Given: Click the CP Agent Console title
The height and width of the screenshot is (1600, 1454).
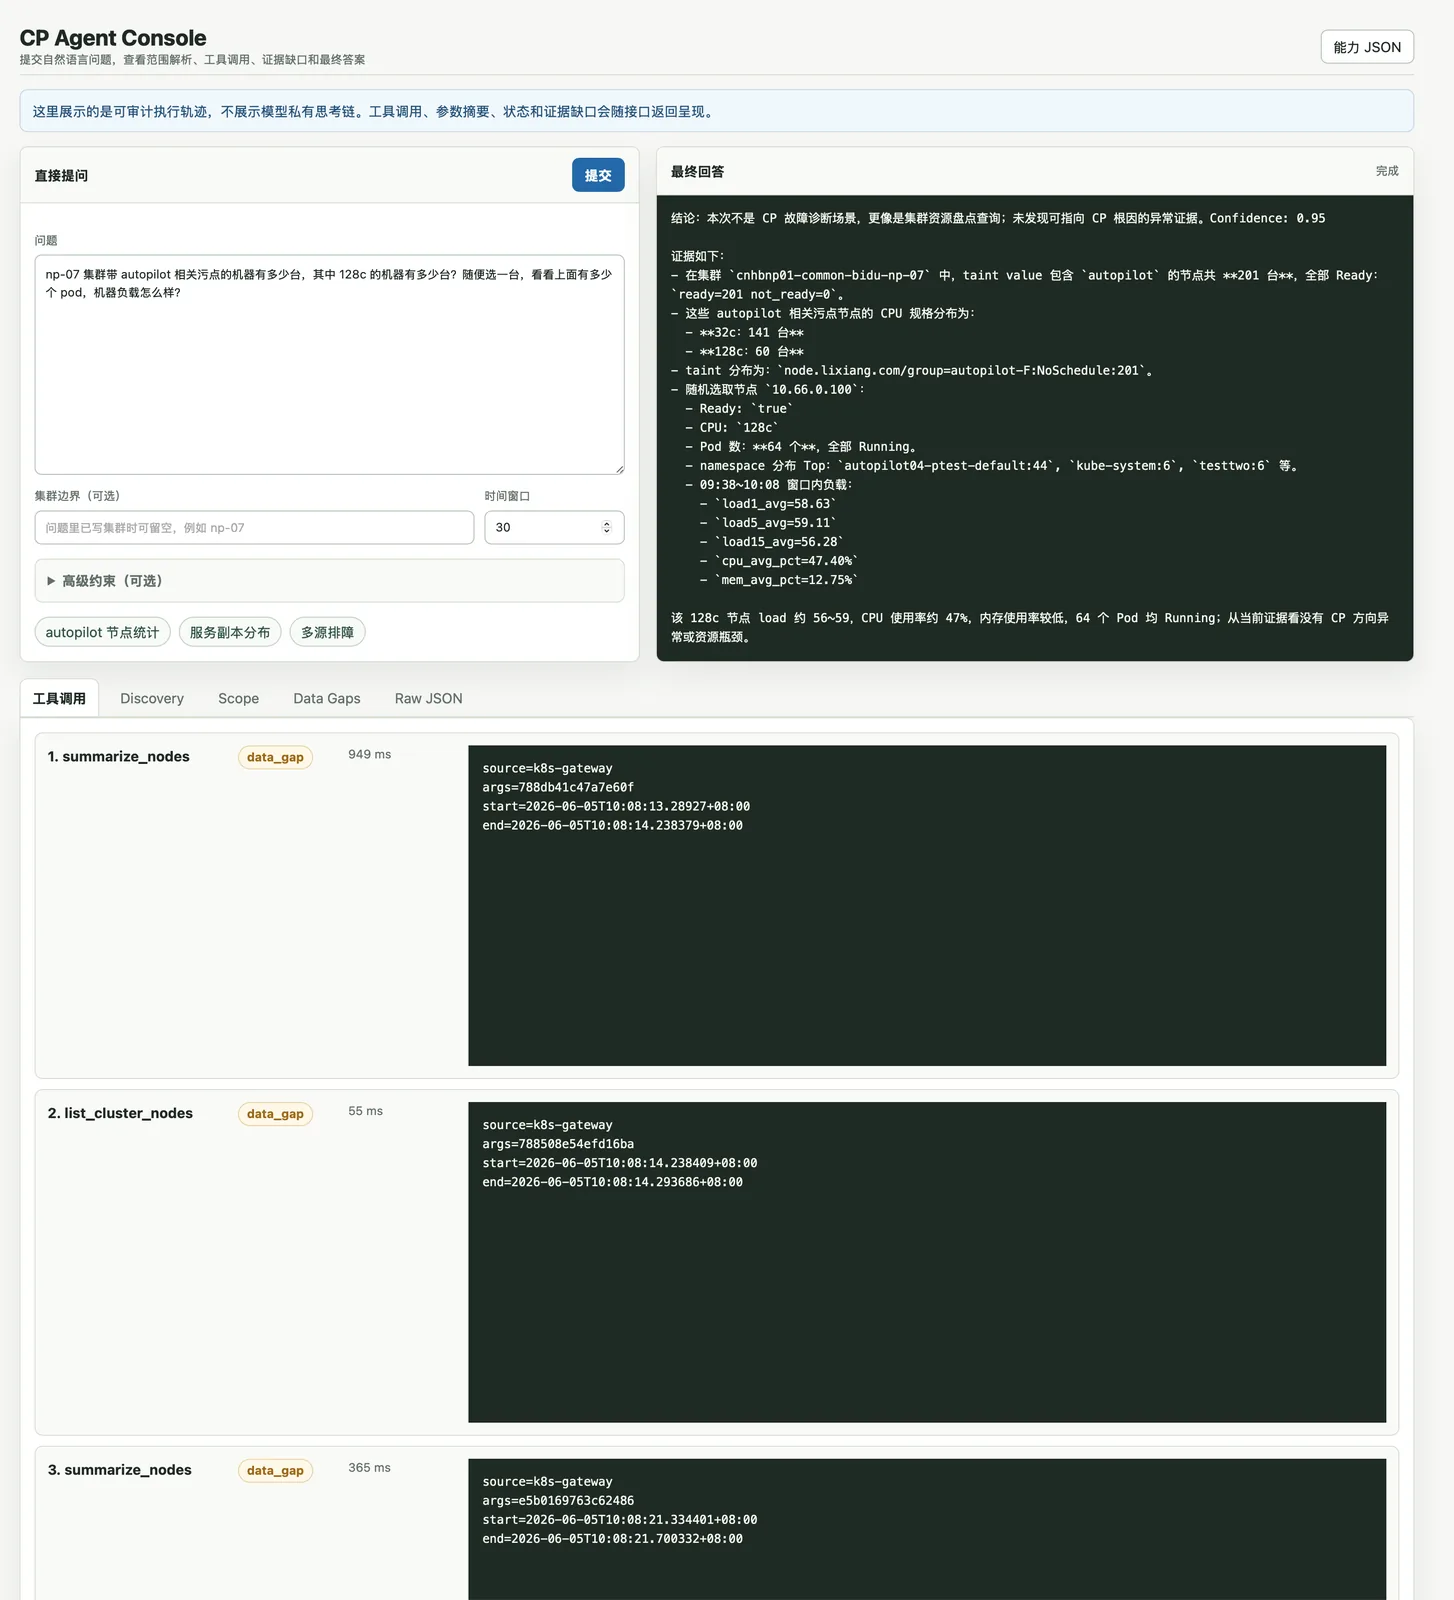Looking at the screenshot, I should point(113,38).
